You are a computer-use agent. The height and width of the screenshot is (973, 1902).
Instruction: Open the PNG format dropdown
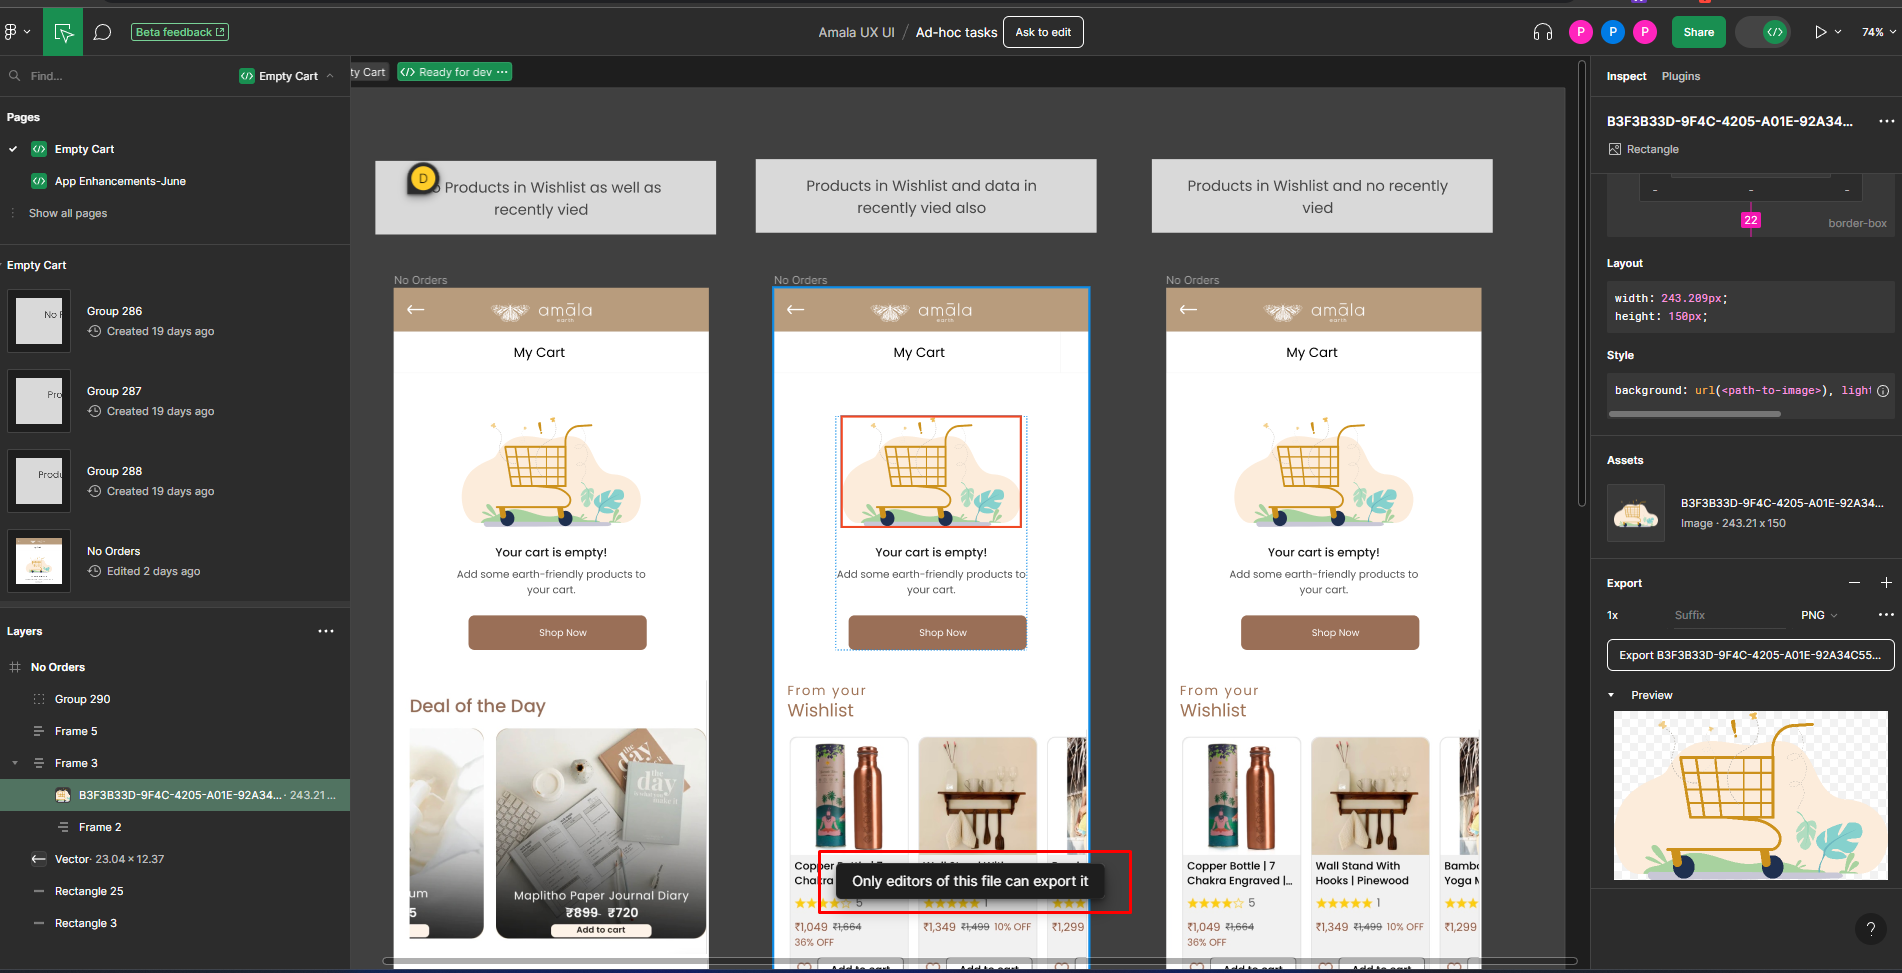[x=1819, y=615]
